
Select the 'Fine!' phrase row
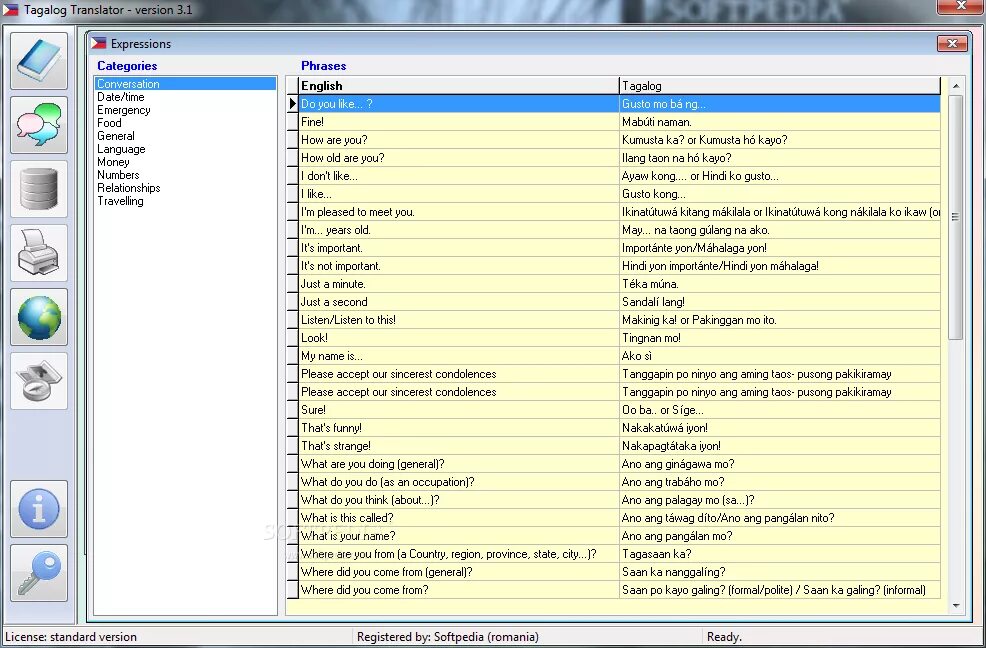(x=458, y=122)
